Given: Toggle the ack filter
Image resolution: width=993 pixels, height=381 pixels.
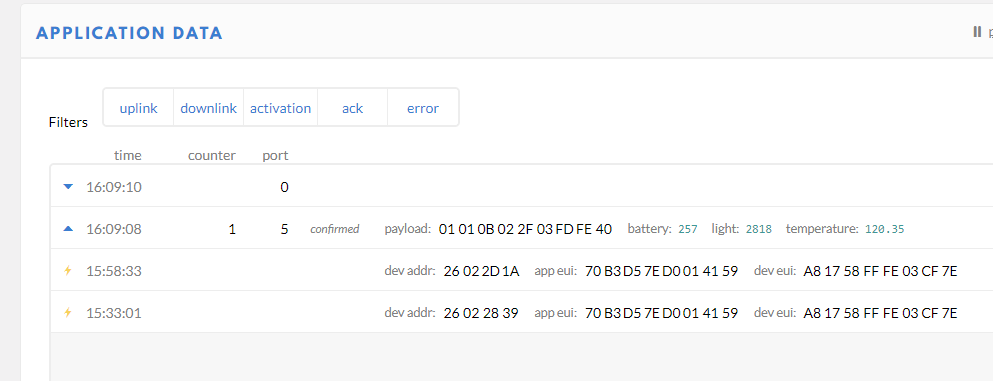Looking at the screenshot, I should [x=352, y=108].
